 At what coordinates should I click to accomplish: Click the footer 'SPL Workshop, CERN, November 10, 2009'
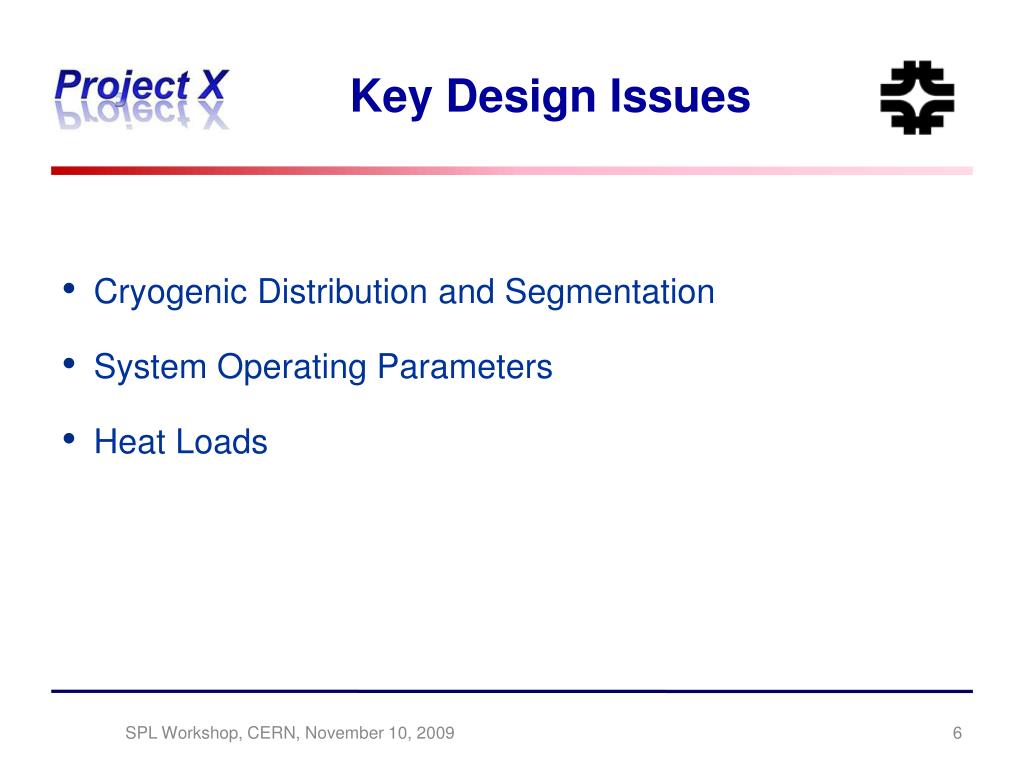(289, 733)
